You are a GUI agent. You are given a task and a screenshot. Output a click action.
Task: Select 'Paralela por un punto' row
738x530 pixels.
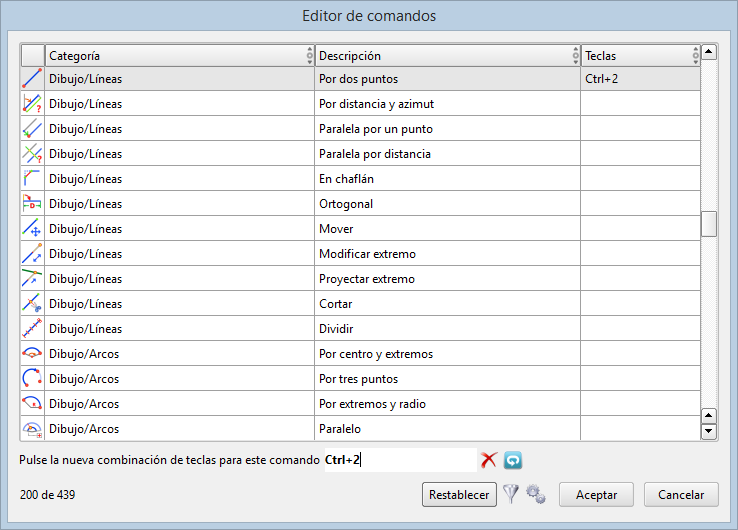click(361, 128)
